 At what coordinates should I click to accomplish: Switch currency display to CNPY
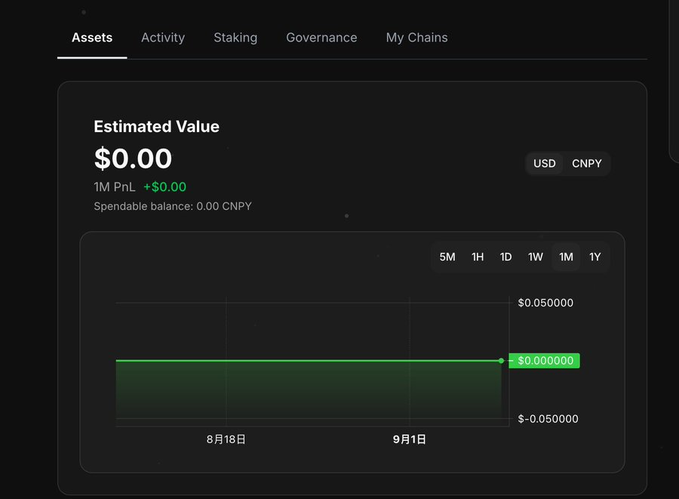pyautogui.click(x=587, y=164)
